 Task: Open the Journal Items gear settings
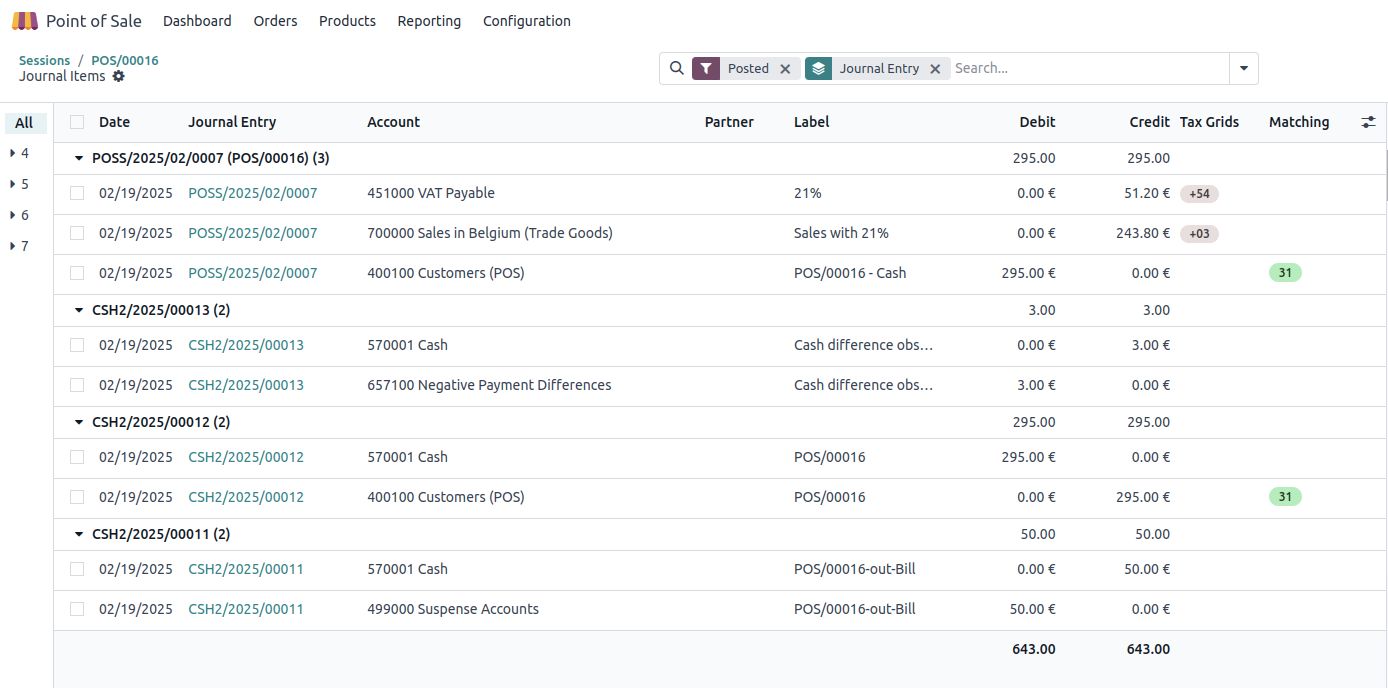coord(119,76)
